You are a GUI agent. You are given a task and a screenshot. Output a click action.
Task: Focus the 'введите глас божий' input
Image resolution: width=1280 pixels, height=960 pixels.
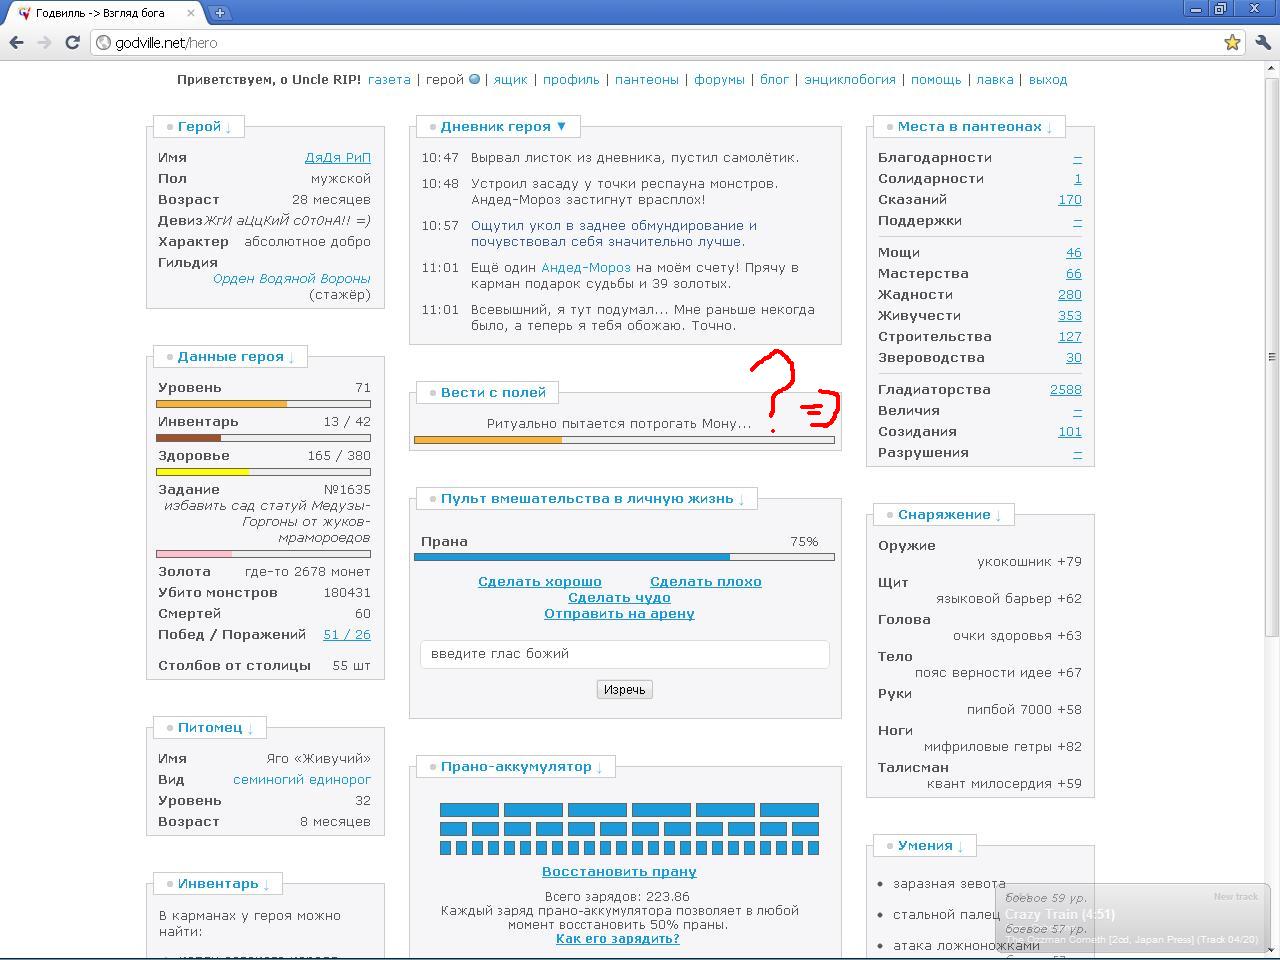(625, 654)
